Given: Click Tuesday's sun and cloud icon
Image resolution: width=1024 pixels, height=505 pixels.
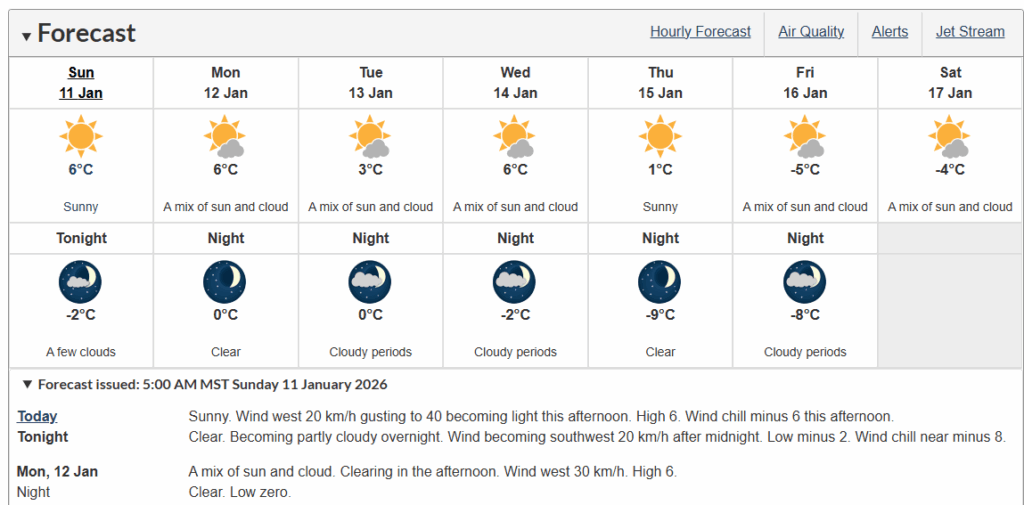Looking at the screenshot, I should click(x=370, y=136).
